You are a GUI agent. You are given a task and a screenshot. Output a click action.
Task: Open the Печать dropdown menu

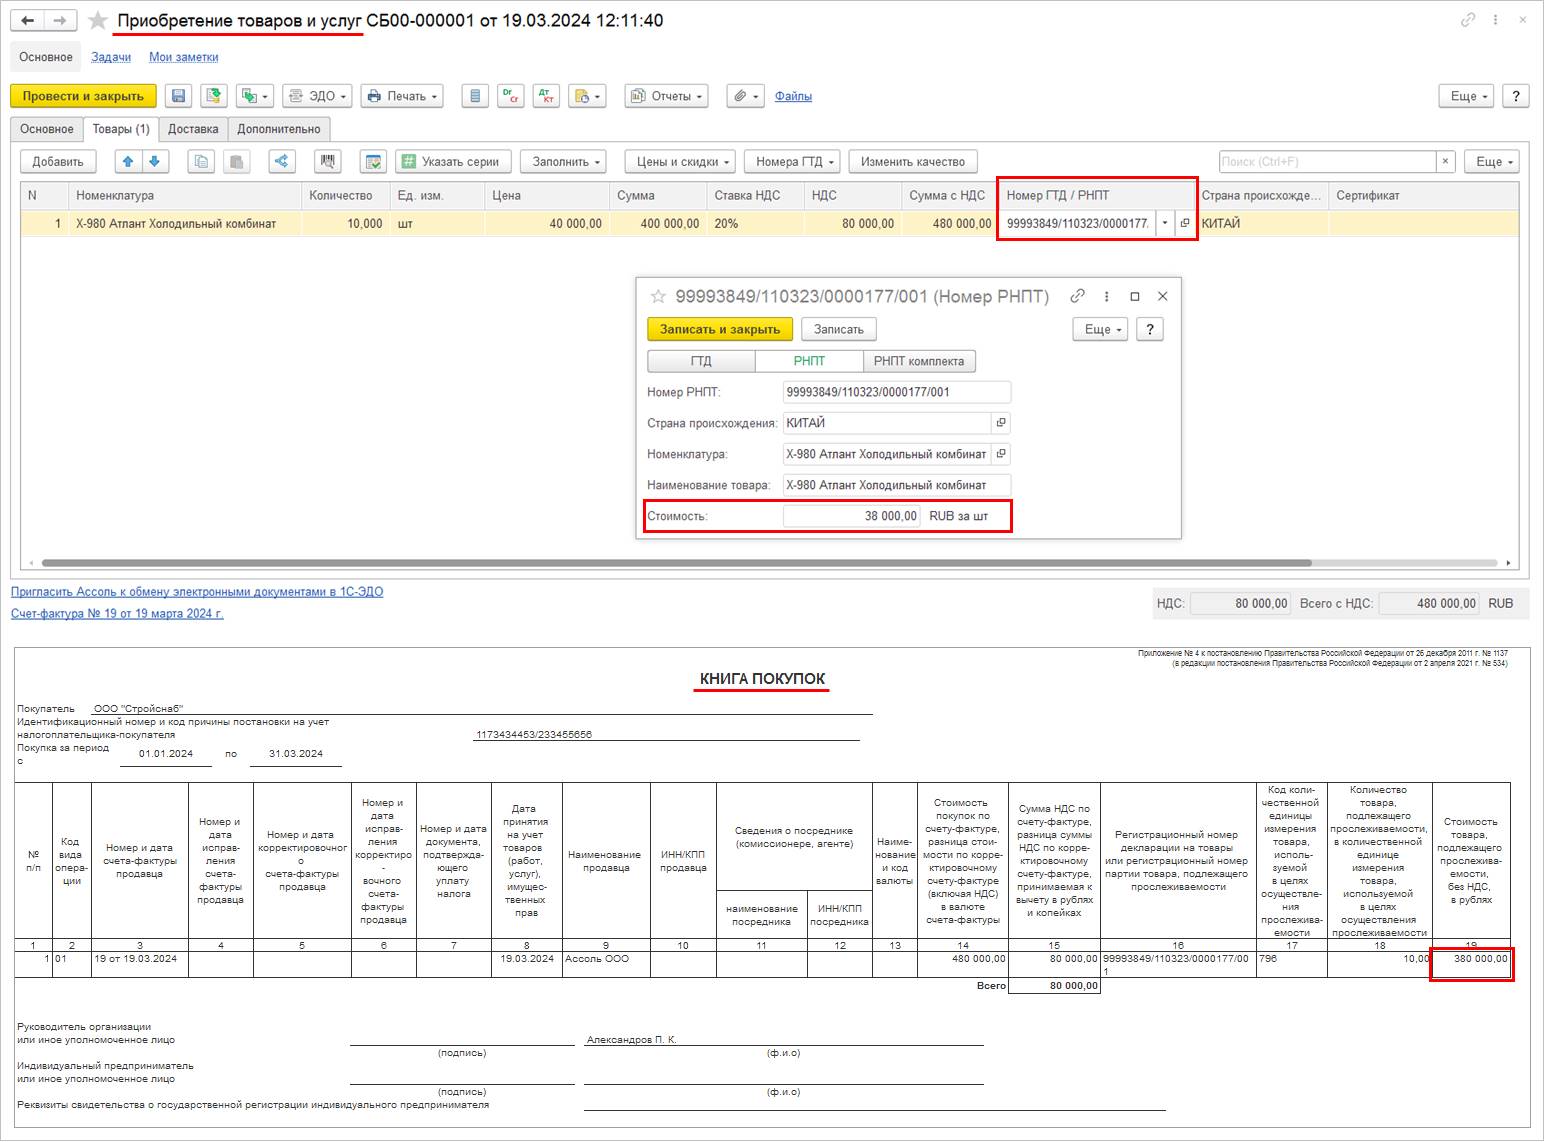[x=402, y=96]
